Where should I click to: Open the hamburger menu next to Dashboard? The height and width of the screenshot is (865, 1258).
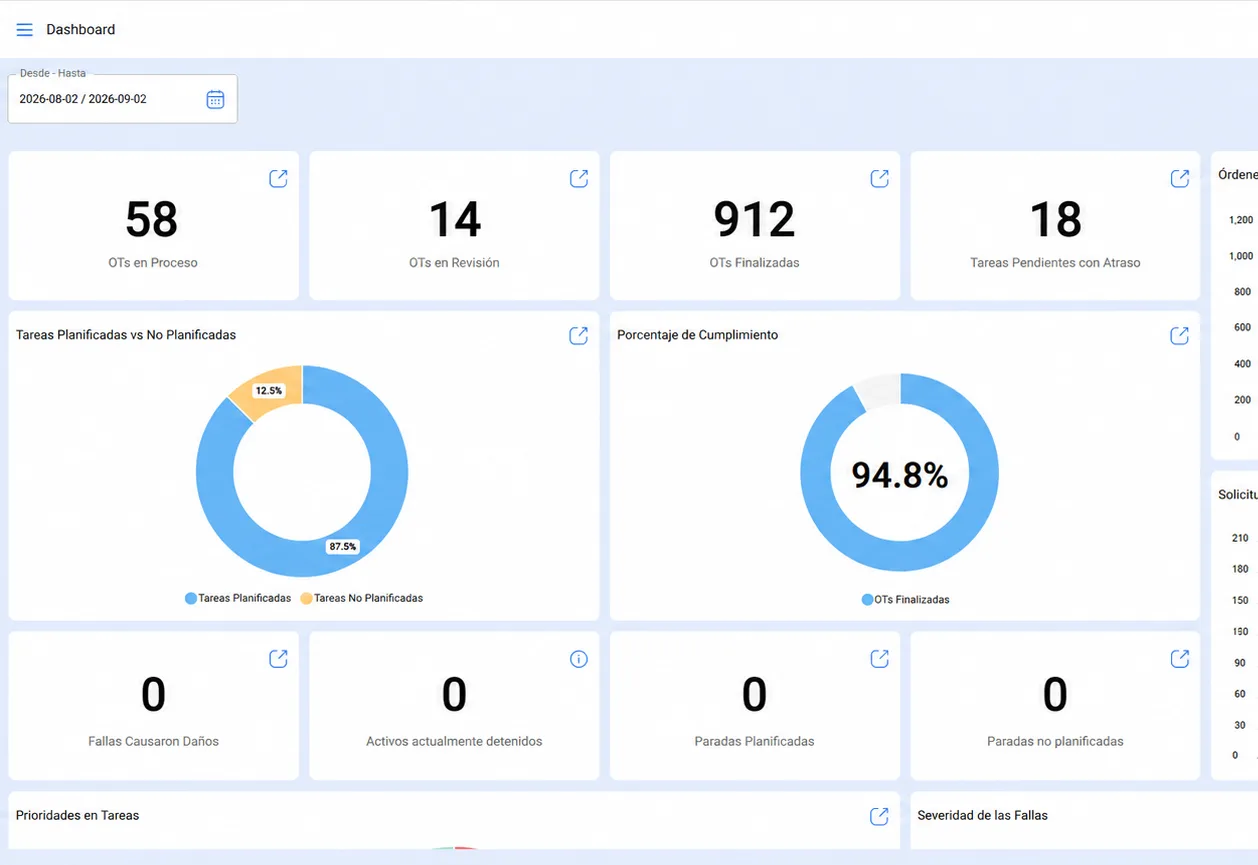(x=25, y=30)
